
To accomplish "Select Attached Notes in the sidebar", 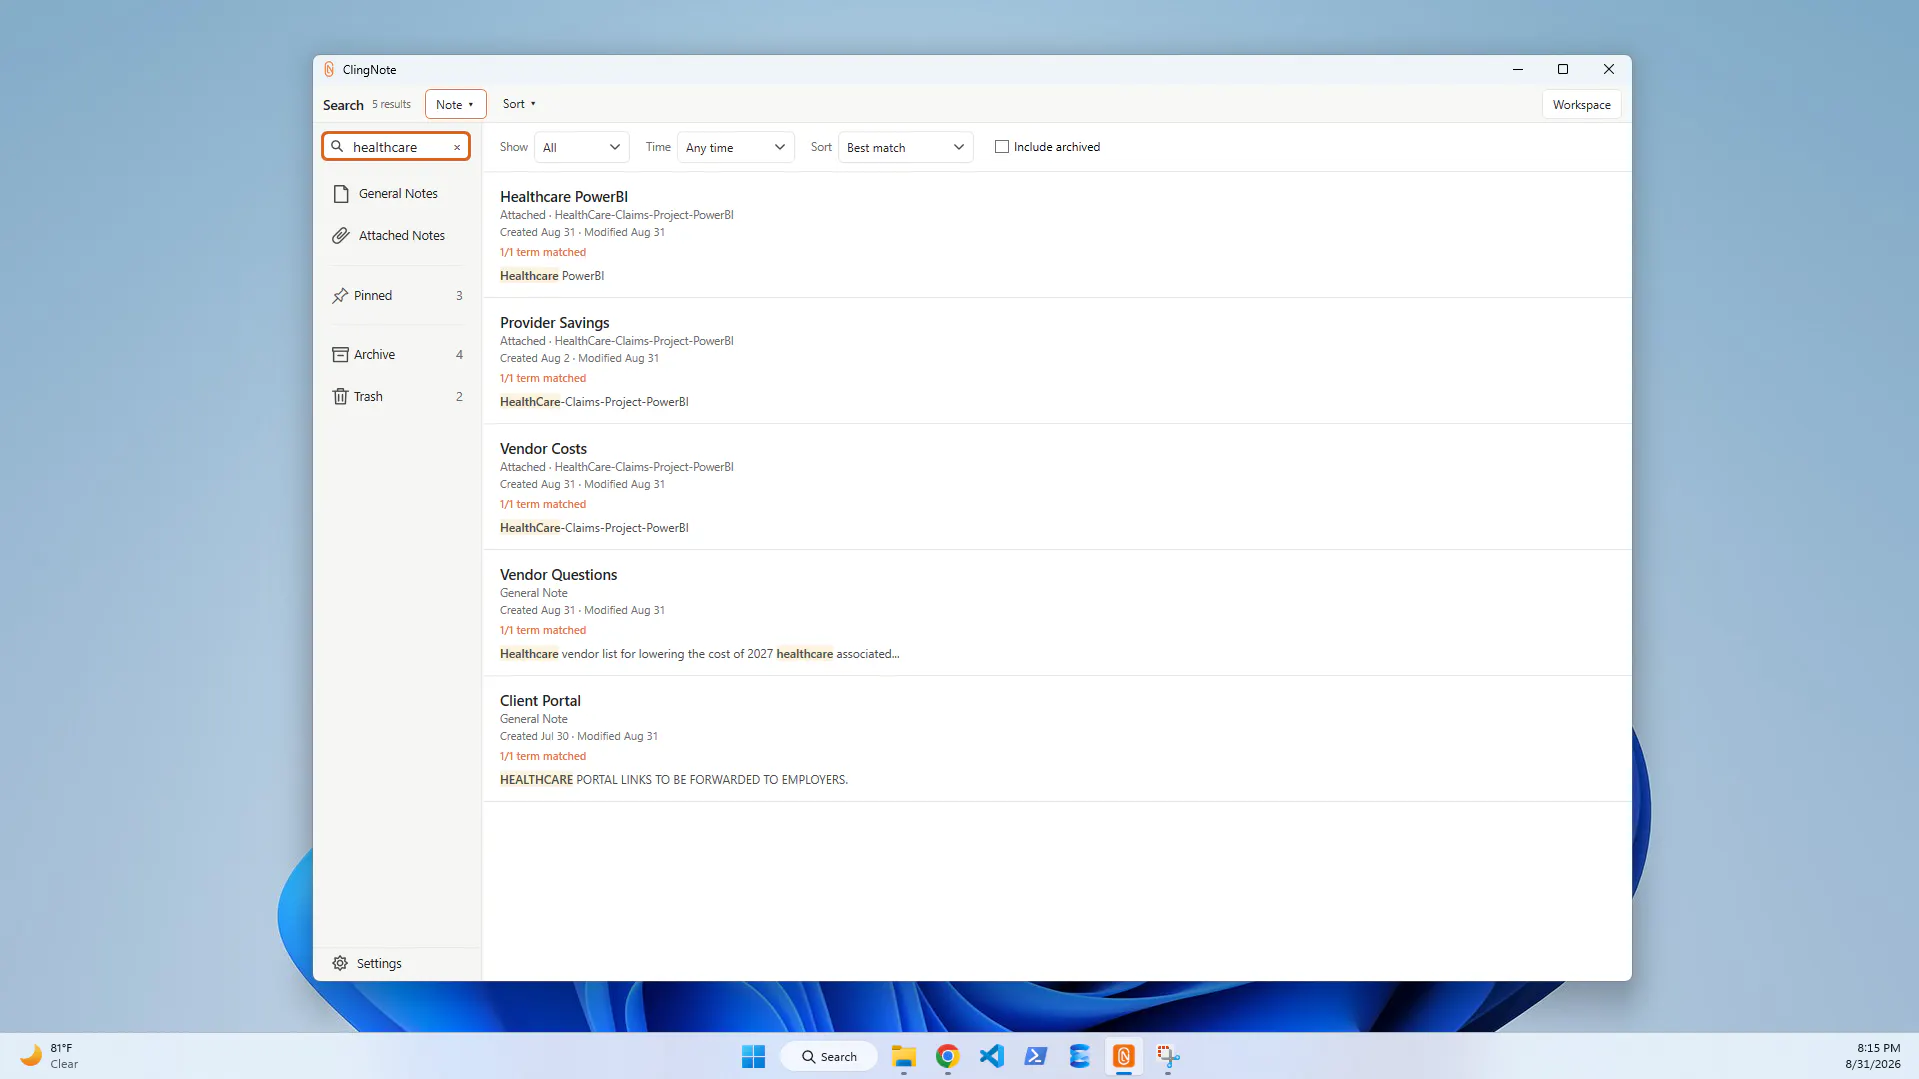I will pyautogui.click(x=397, y=236).
